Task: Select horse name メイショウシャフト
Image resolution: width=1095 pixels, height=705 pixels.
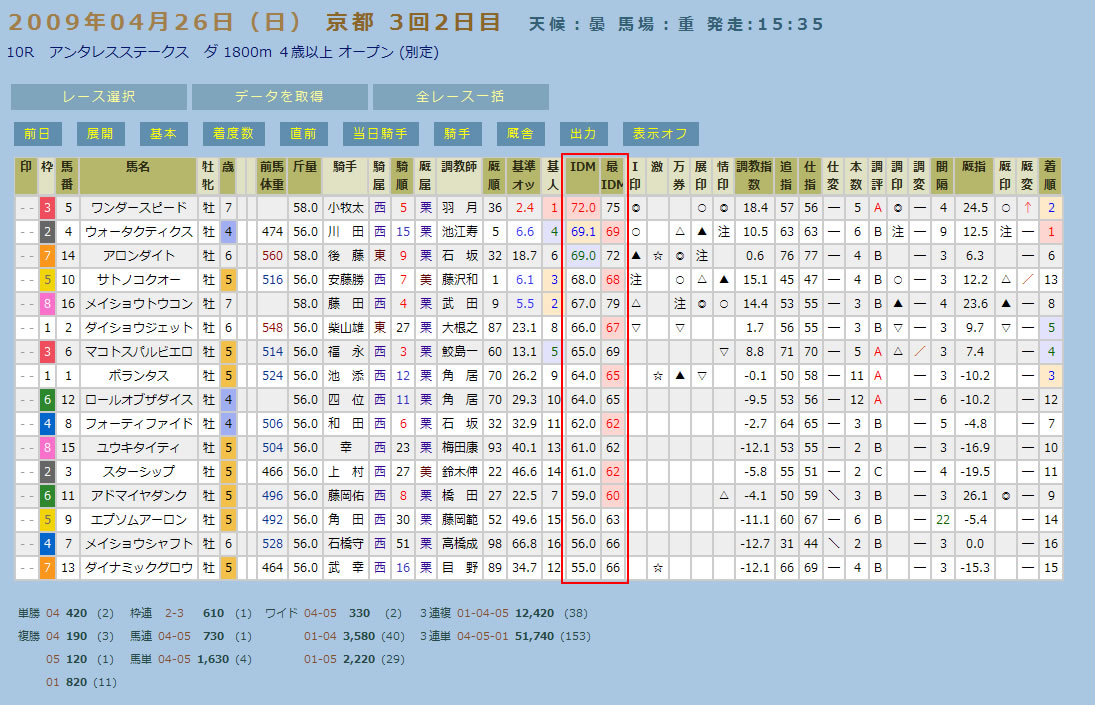Action: pyautogui.click(x=138, y=544)
